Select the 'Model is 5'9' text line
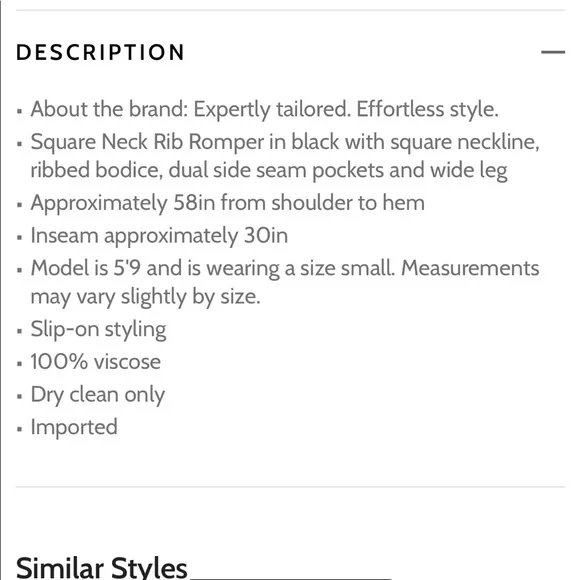The height and width of the screenshot is (580, 580). tap(285, 268)
